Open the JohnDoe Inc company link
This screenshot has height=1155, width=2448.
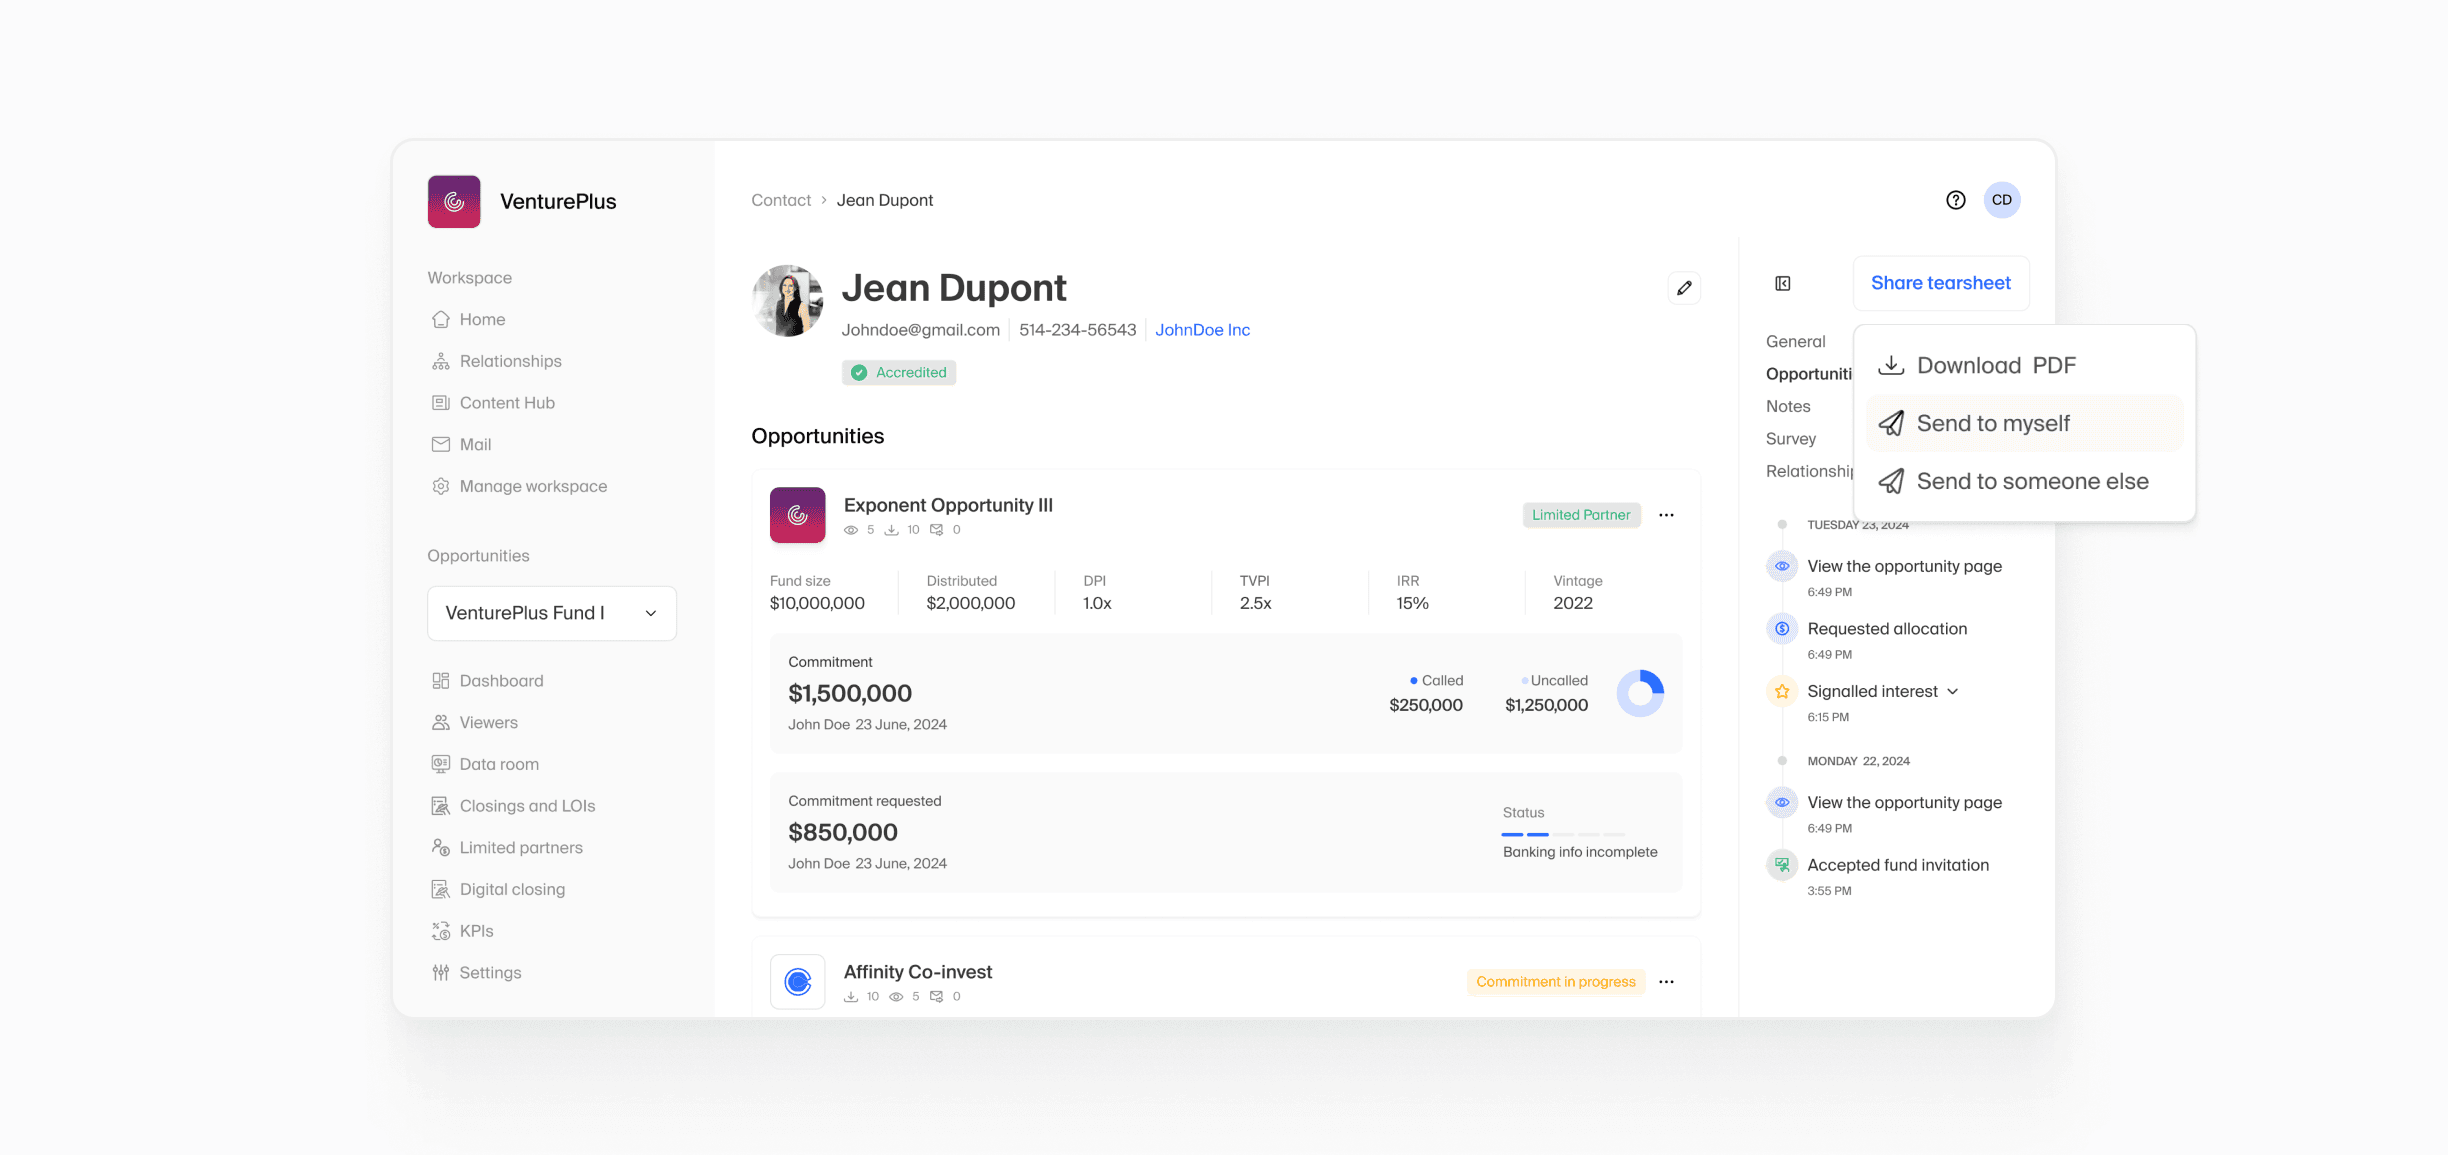pos(1202,330)
